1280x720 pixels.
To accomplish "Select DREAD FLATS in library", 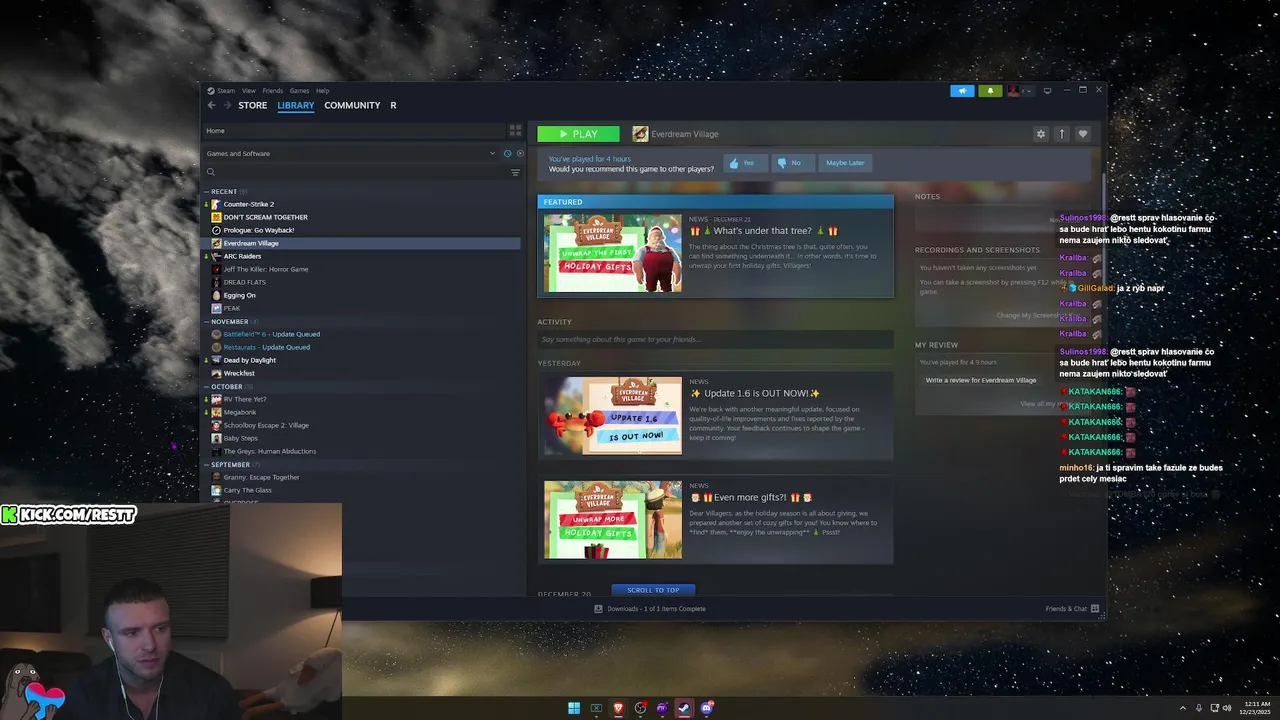I will click(245, 282).
